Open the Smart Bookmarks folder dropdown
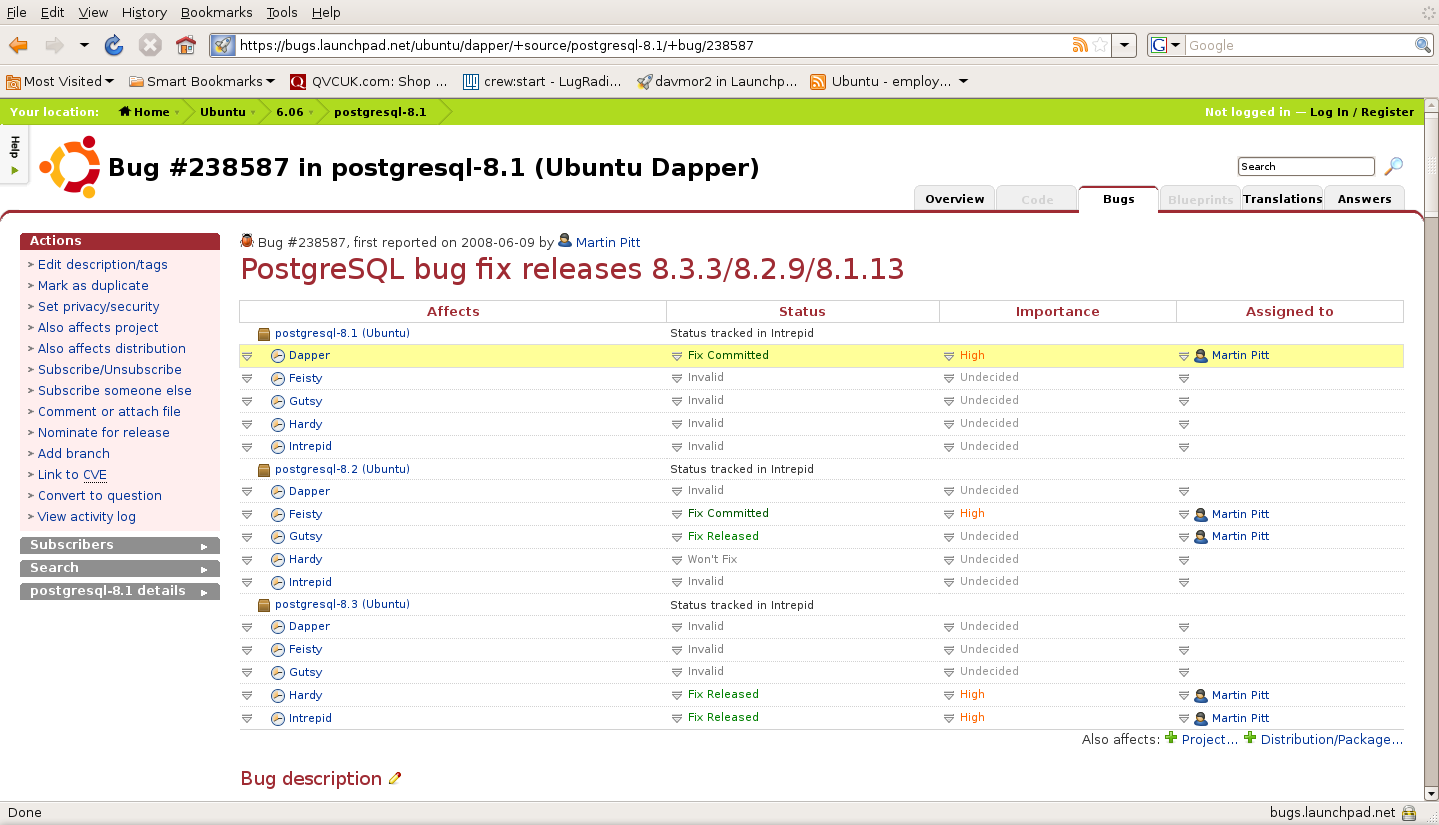 click(270, 82)
